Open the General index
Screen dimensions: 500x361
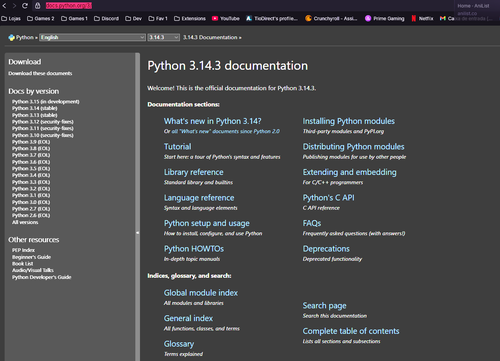[188, 318]
